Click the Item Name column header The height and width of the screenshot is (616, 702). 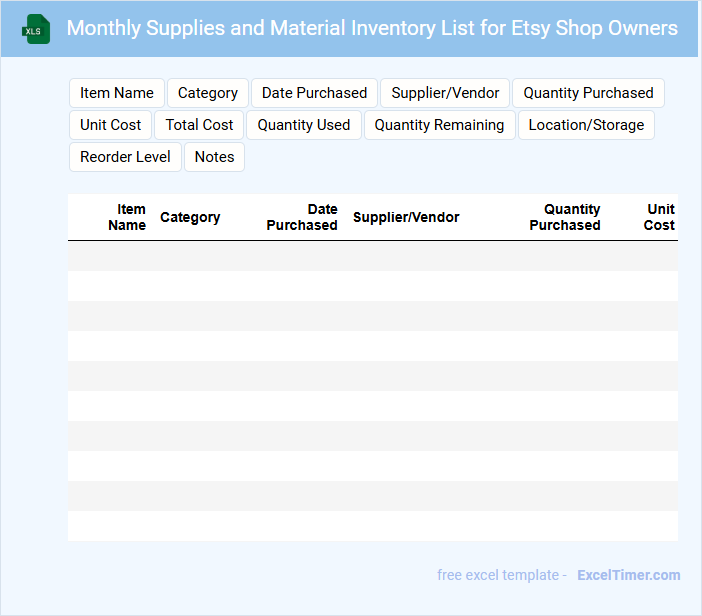(x=127, y=217)
